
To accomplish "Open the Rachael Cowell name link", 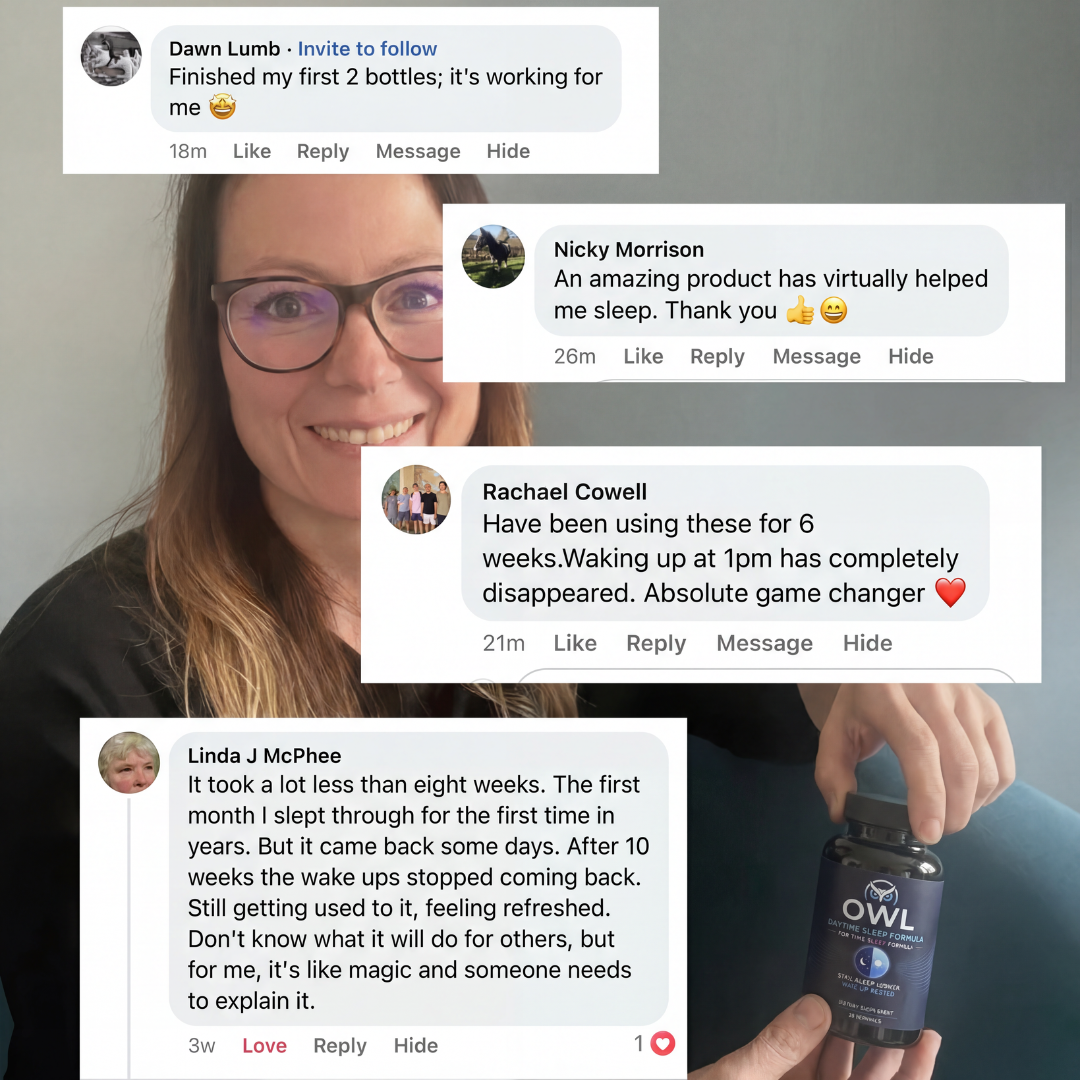I will tap(565, 492).
